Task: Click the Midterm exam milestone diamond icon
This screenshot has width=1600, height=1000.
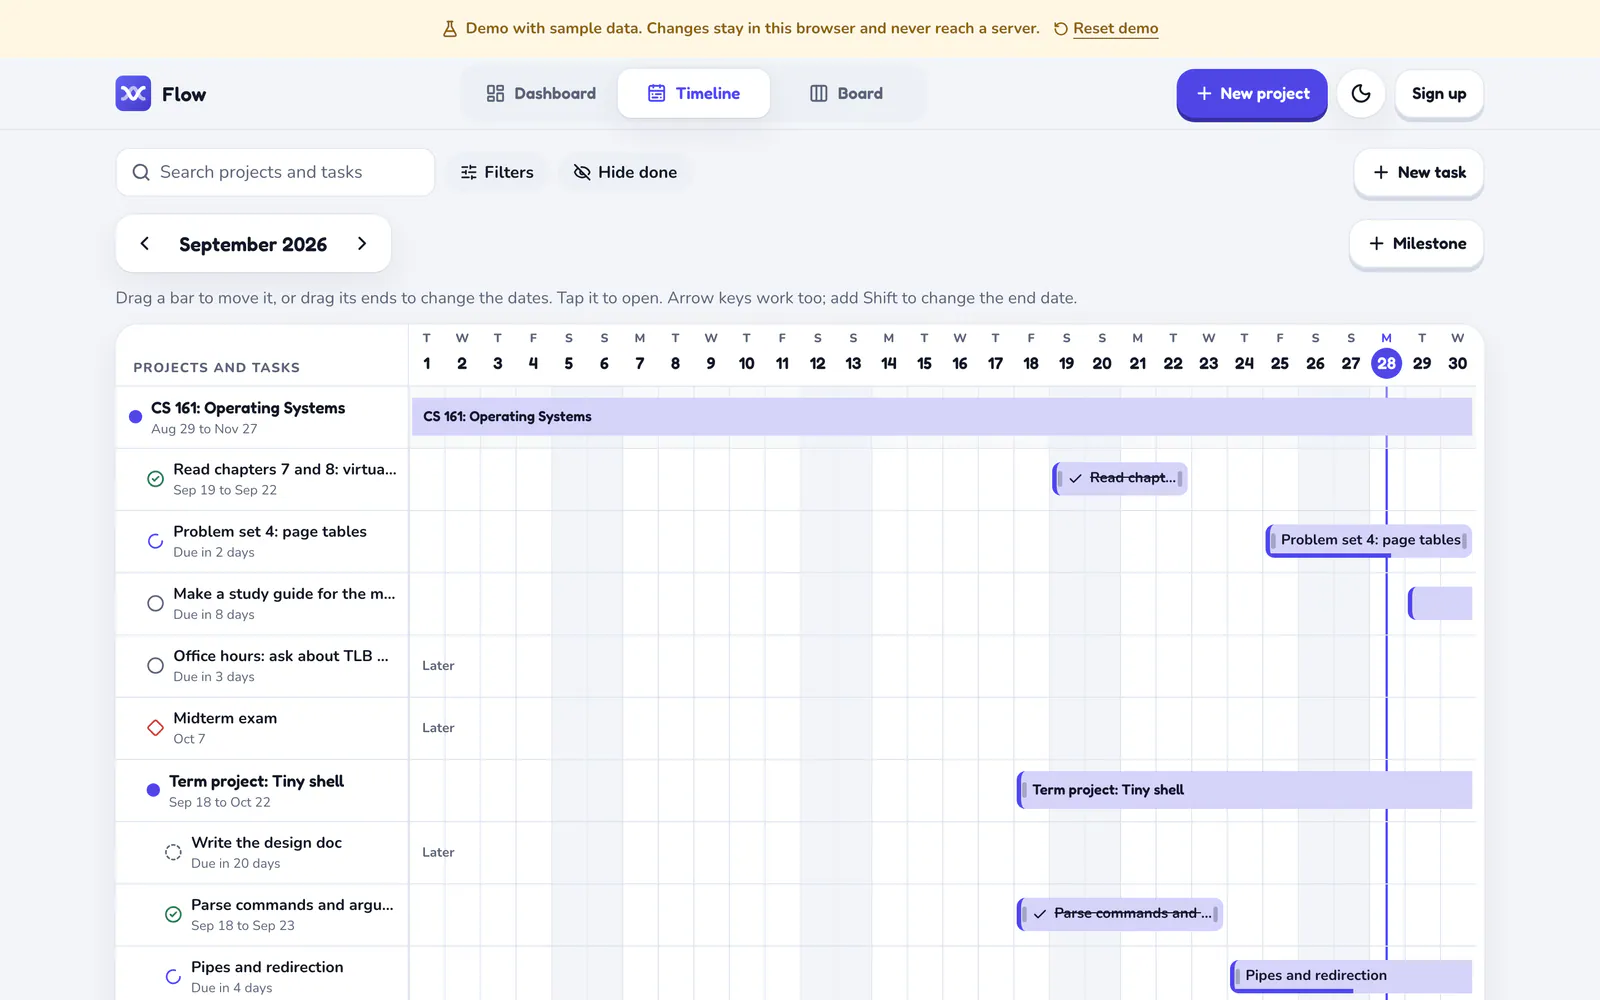Action: point(155,728)
